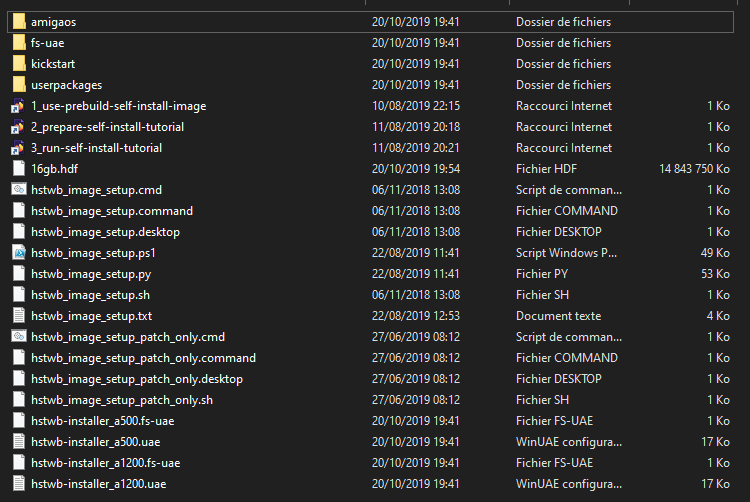Click file name 2_prepare-self-install-tutorial
Image resolution: width=750 pixels, height=502 pixels.
[108, 127]
